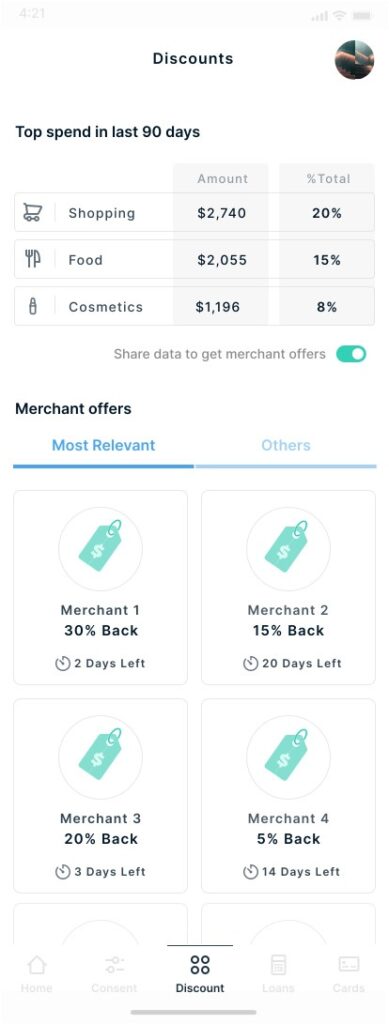The image size is (389, 1024).
Task: Tap the Food fork and knife icon
Action: click(x=33, y=259)
